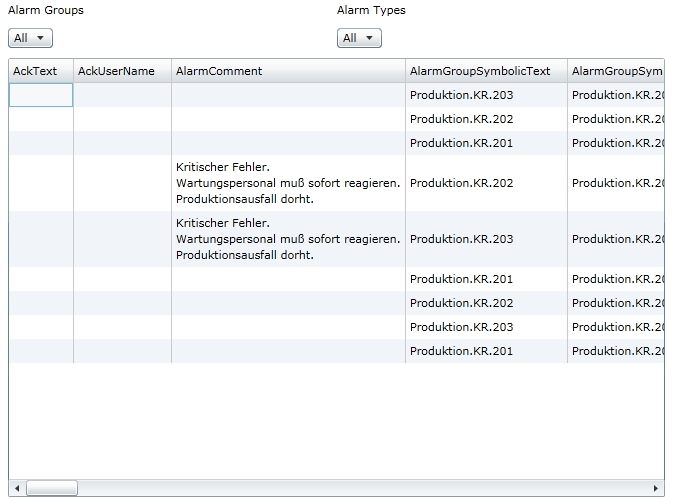Click the second 'Kritischer Fehler' comment cell
674x504 pixels.
pos(288,239)
